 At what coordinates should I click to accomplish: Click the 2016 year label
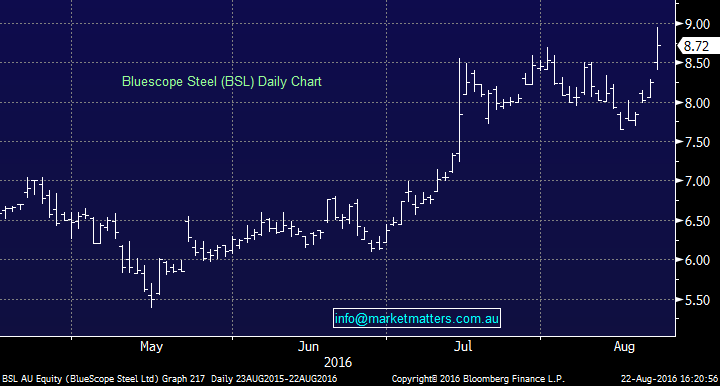click(x=338, y=363)
